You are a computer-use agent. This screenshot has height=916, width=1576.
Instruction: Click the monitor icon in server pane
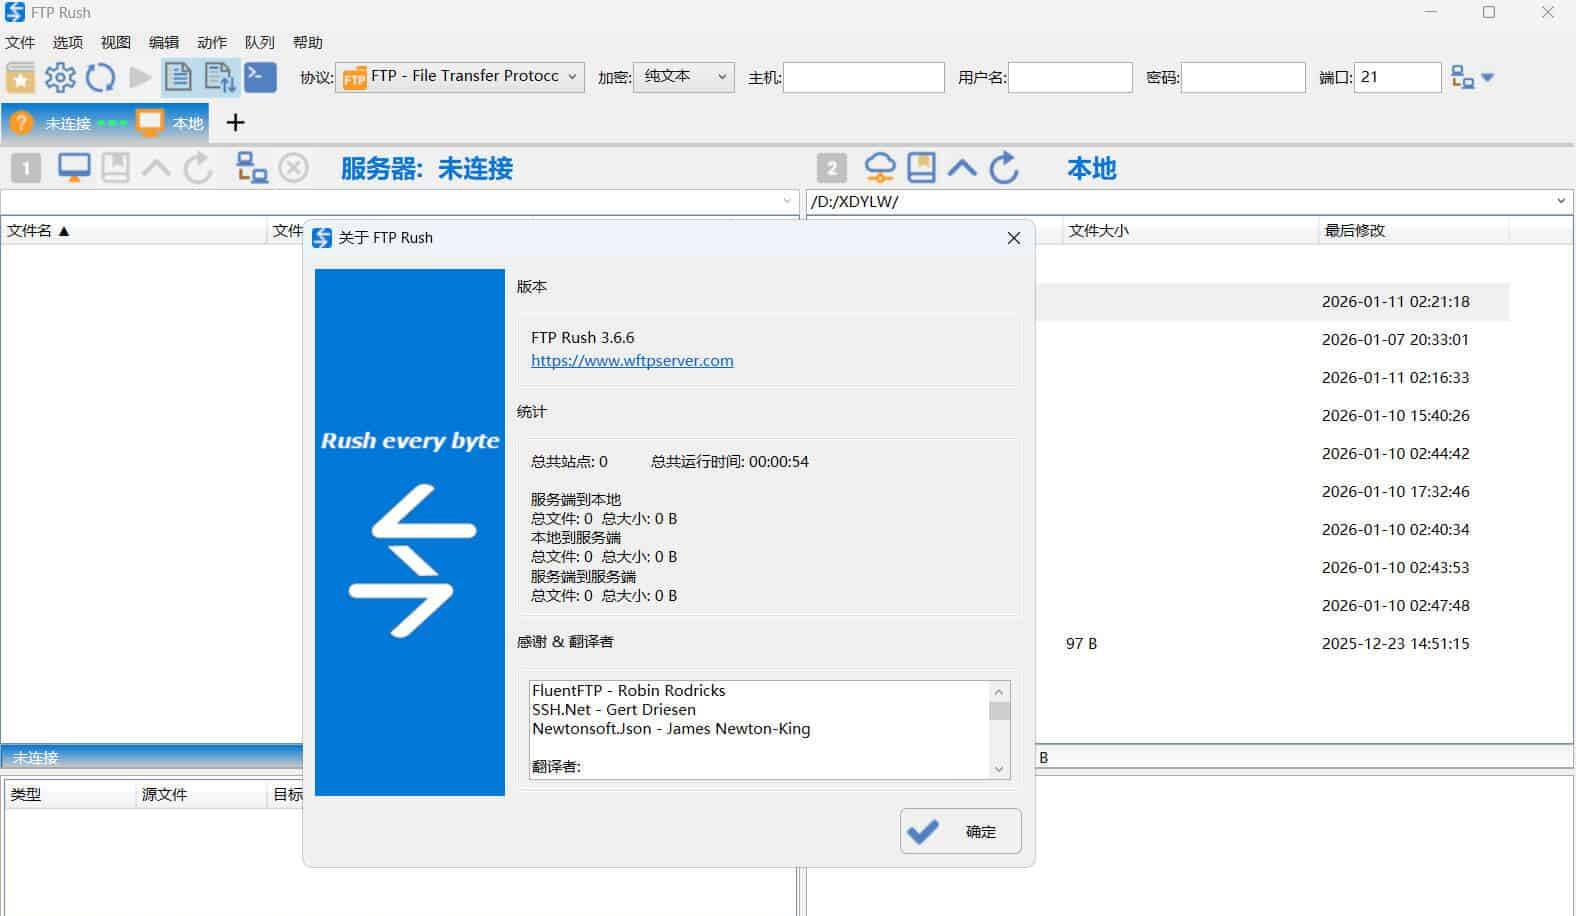point(74,168)
